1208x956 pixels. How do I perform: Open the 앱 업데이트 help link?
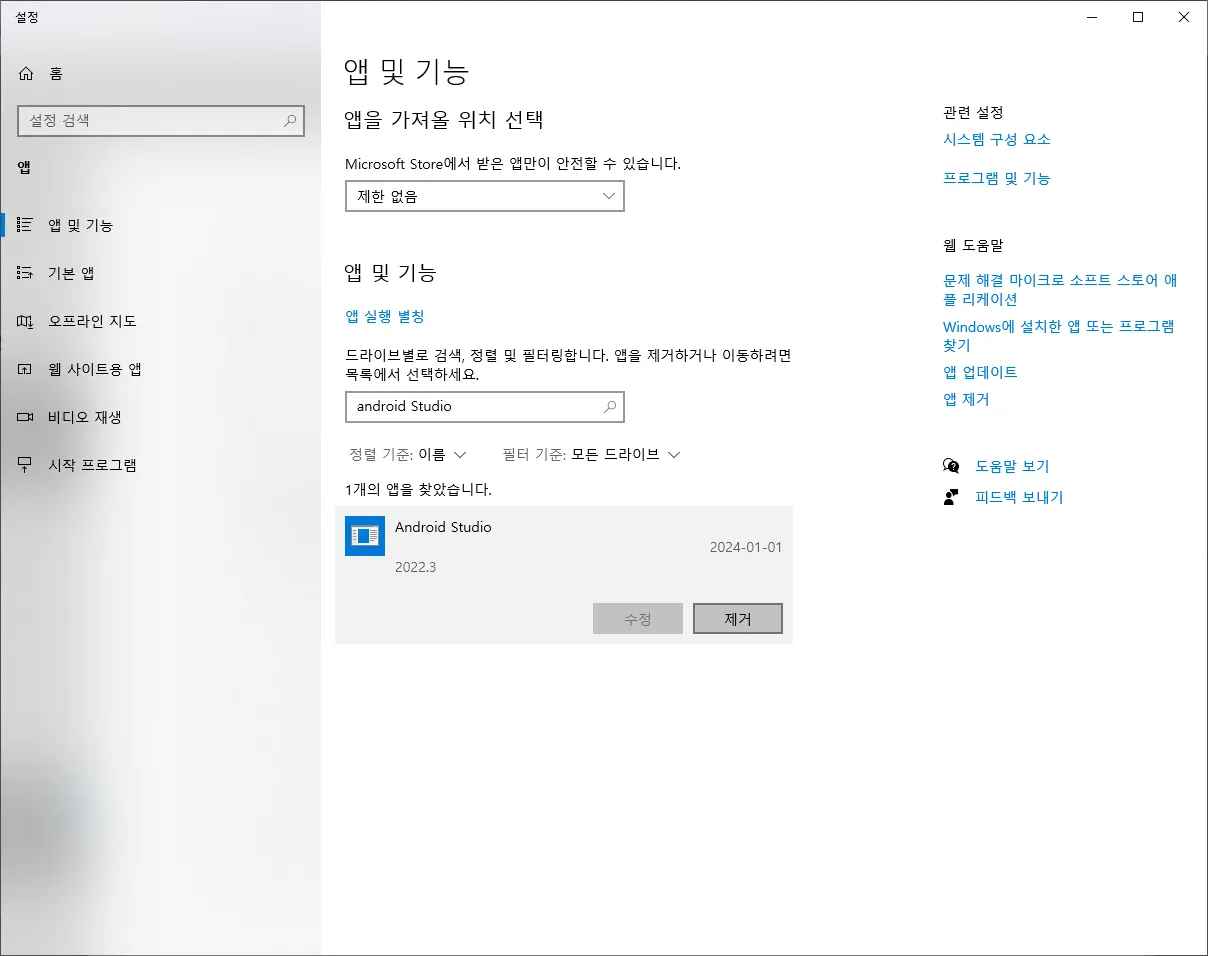[980, 372]
